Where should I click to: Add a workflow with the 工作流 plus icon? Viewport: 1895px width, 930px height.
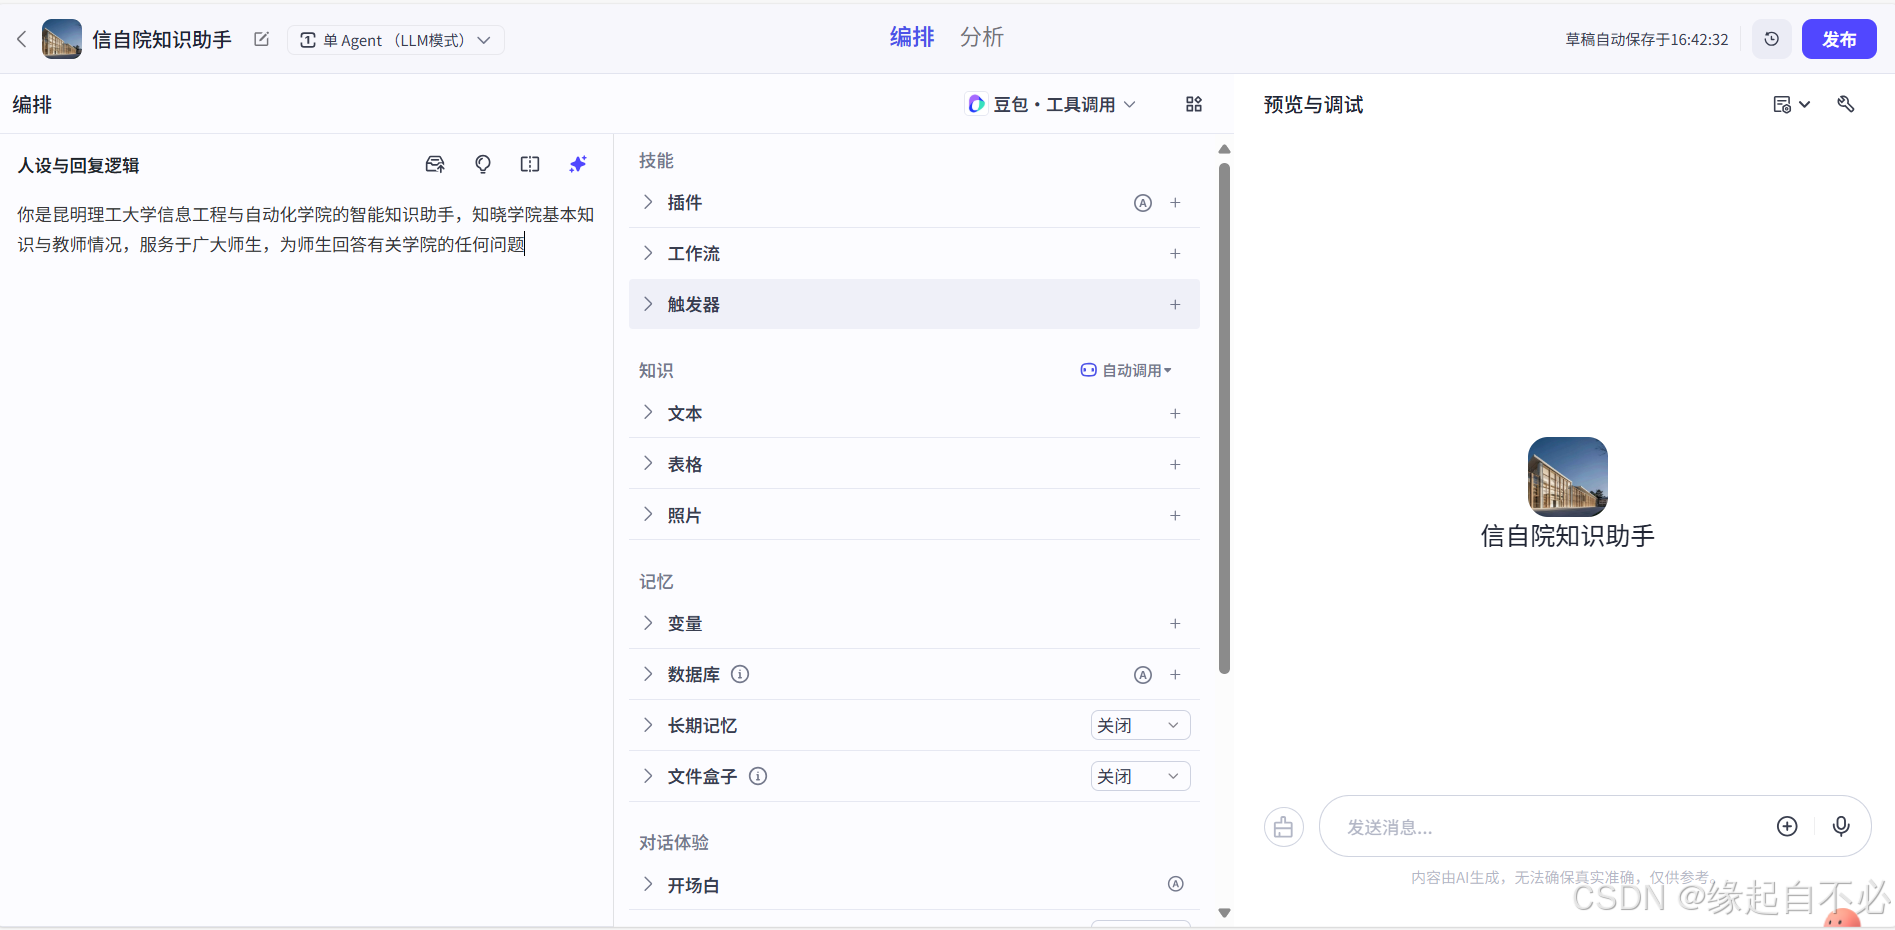[x=1175, y=254]
